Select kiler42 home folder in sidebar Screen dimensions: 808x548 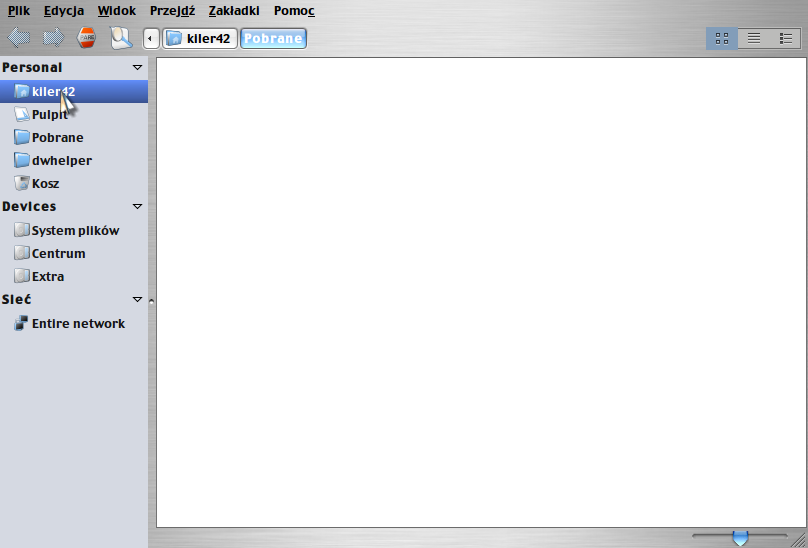click(74, 91)
